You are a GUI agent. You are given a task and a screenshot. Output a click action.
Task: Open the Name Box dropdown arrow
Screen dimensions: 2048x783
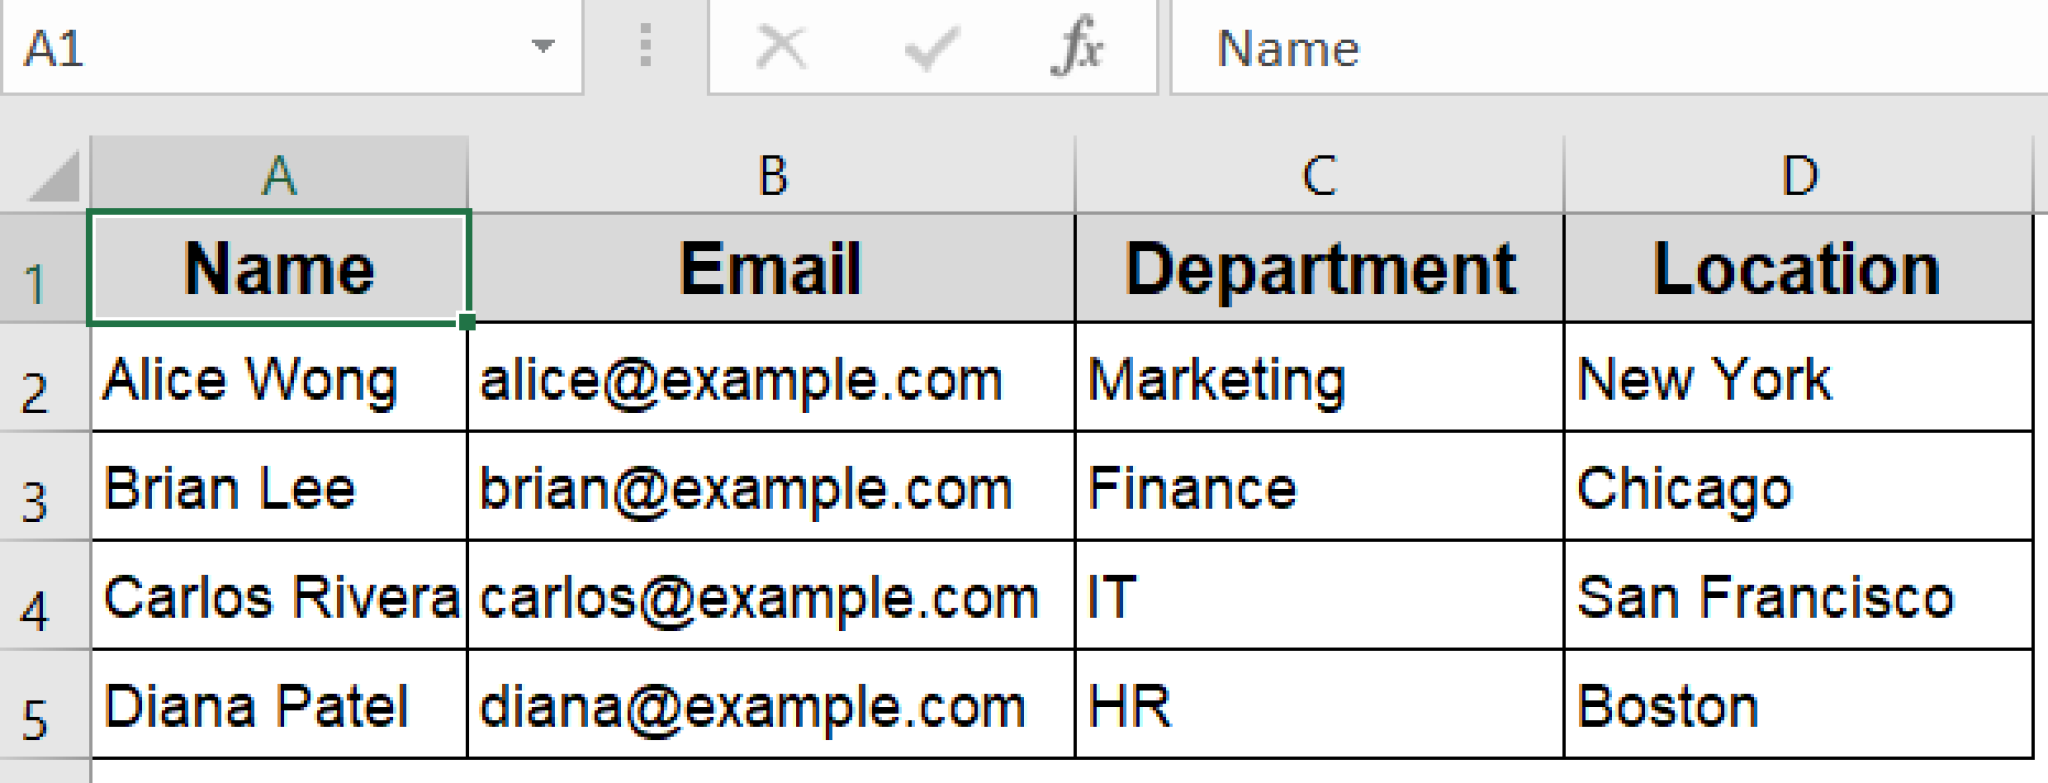[x=541, y=45]
